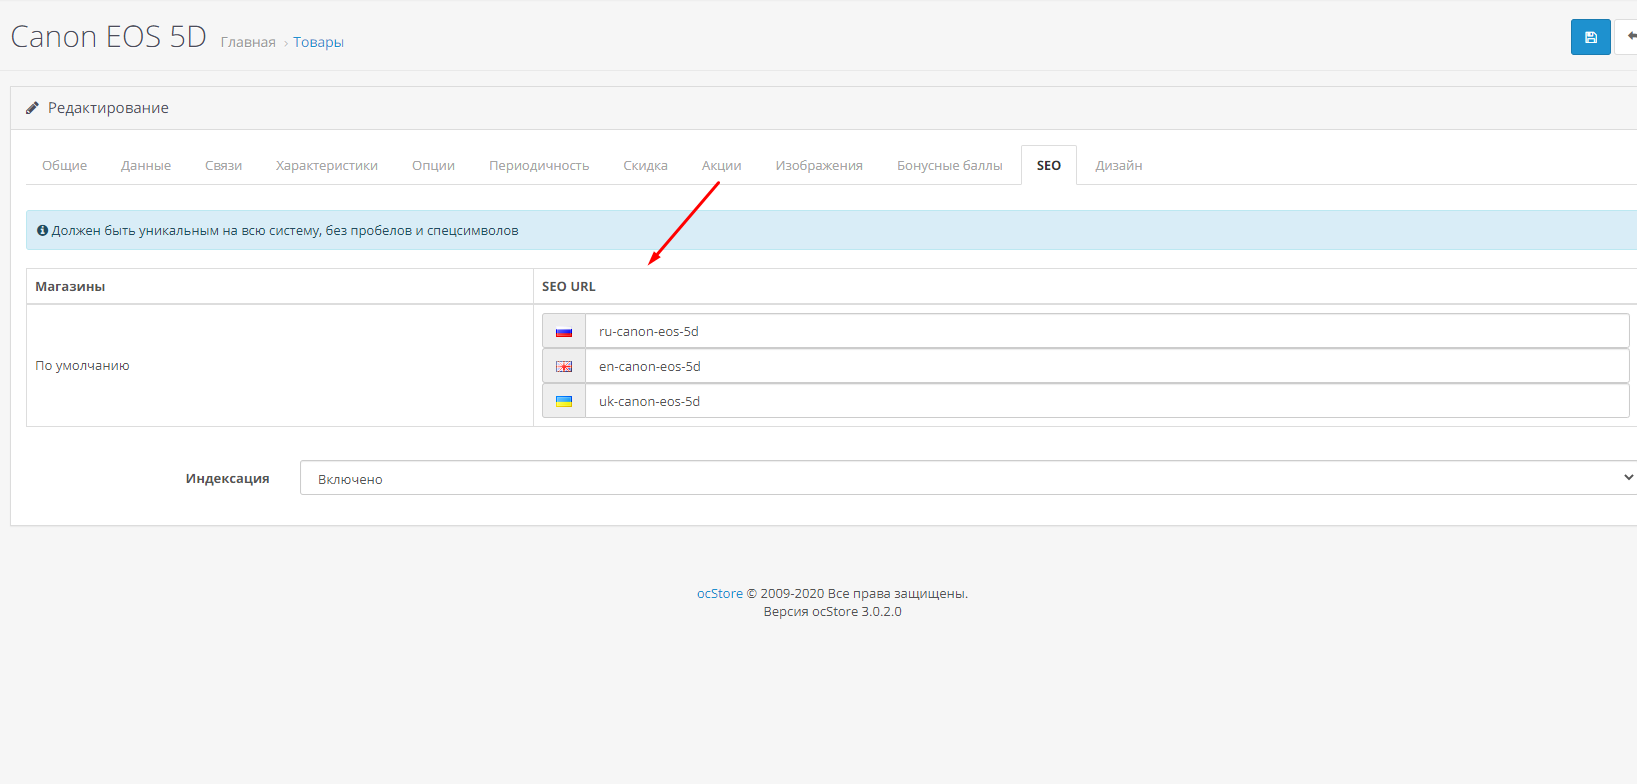Click the Главная breadcrumb link
The width and height of the screenshot is (1637, 784).
(x=248, y=42)
